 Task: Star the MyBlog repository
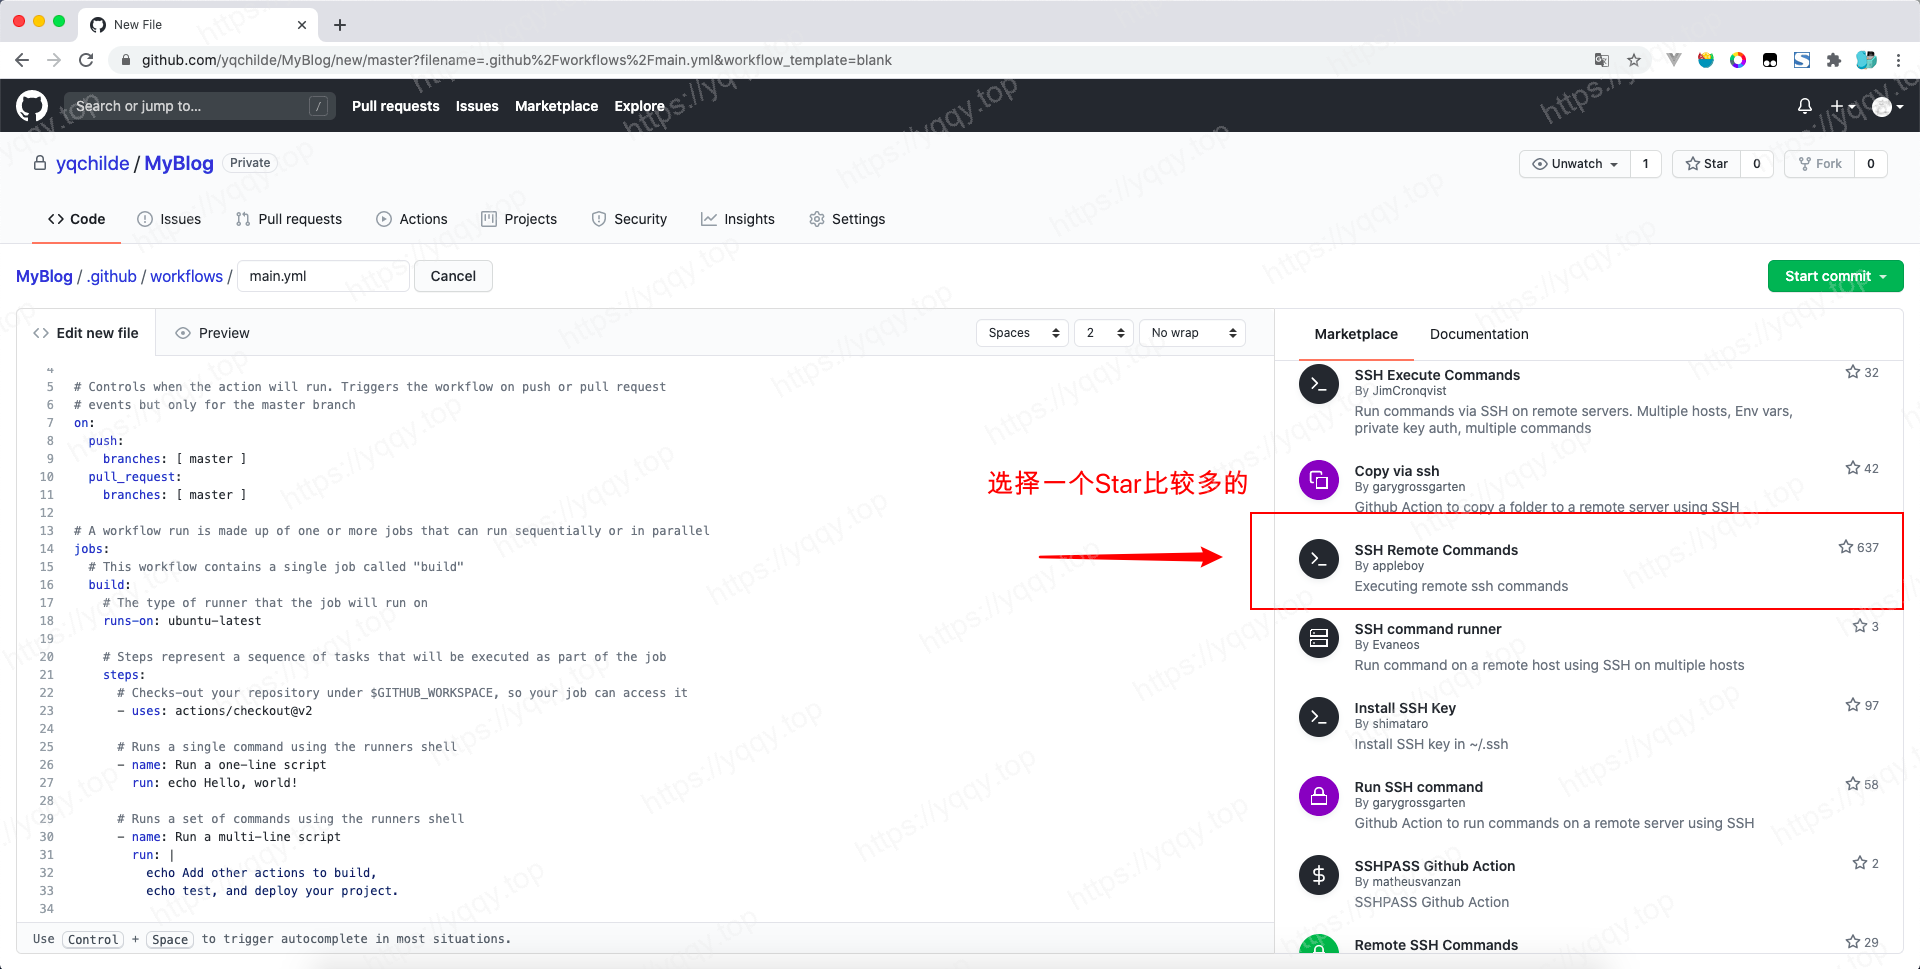pyautogui.click(x=1707, y=164)
